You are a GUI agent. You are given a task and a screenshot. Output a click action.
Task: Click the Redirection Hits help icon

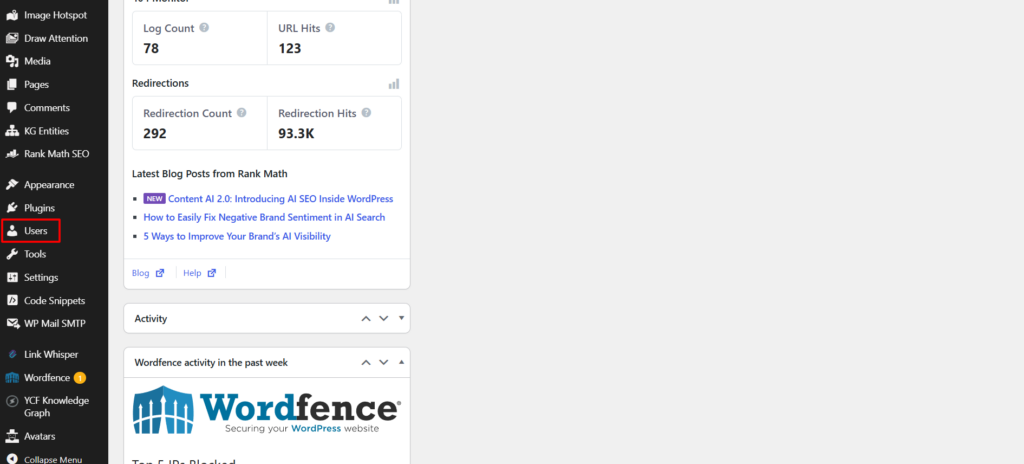click(366, 112)
